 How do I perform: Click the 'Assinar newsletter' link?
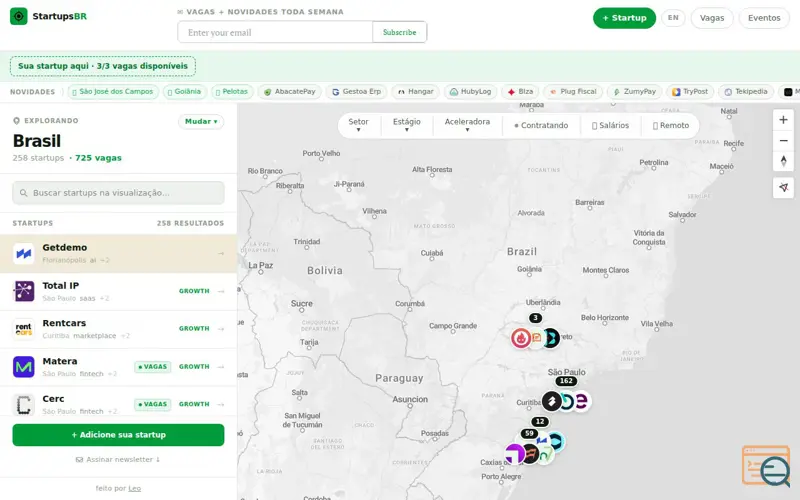(118, 460)
